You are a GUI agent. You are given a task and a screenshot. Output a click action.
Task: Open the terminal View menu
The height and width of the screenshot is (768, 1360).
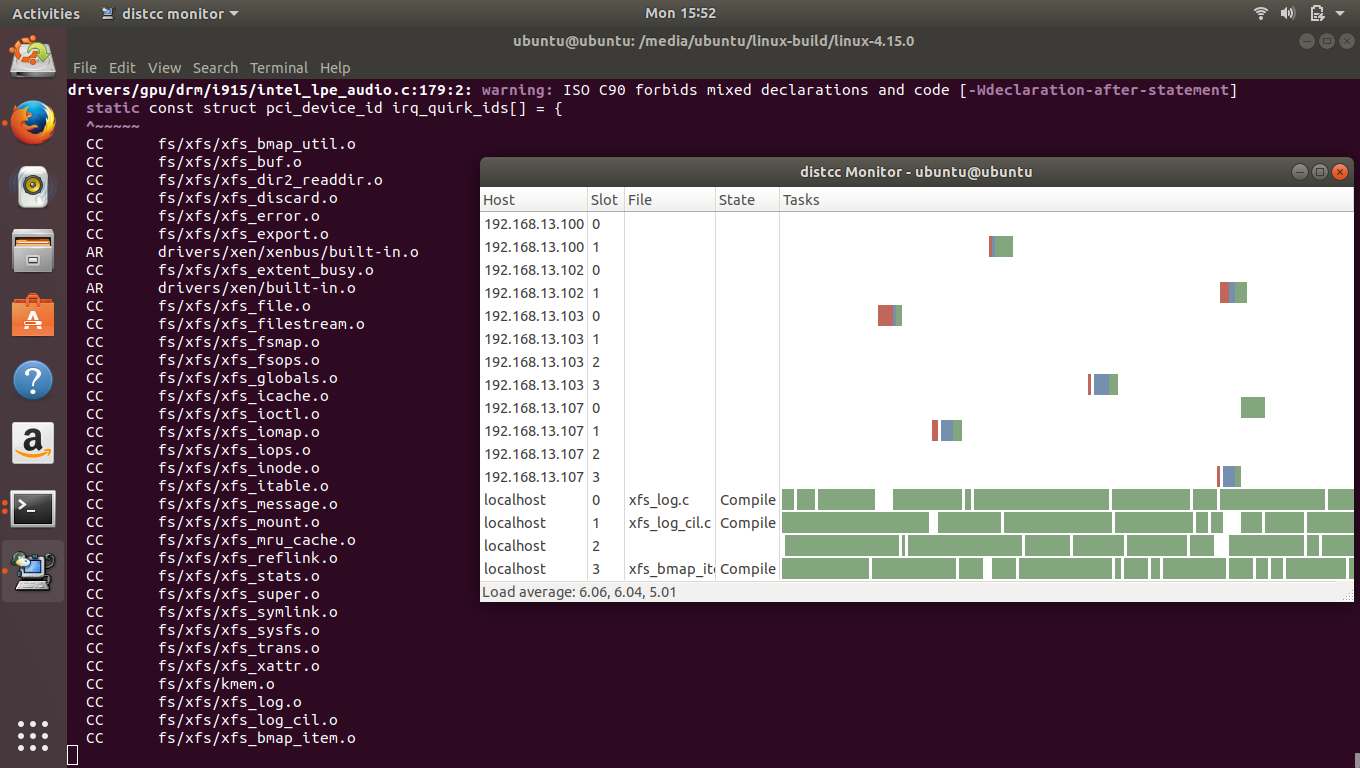click(164, 68)
